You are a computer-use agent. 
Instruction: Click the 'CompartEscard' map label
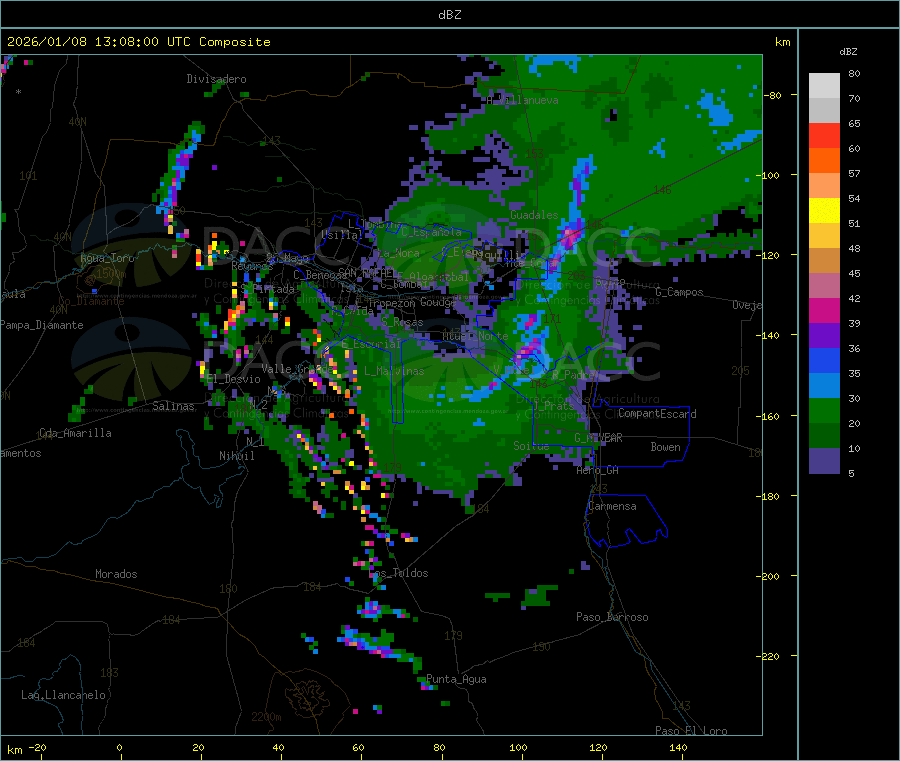(657, 414)
